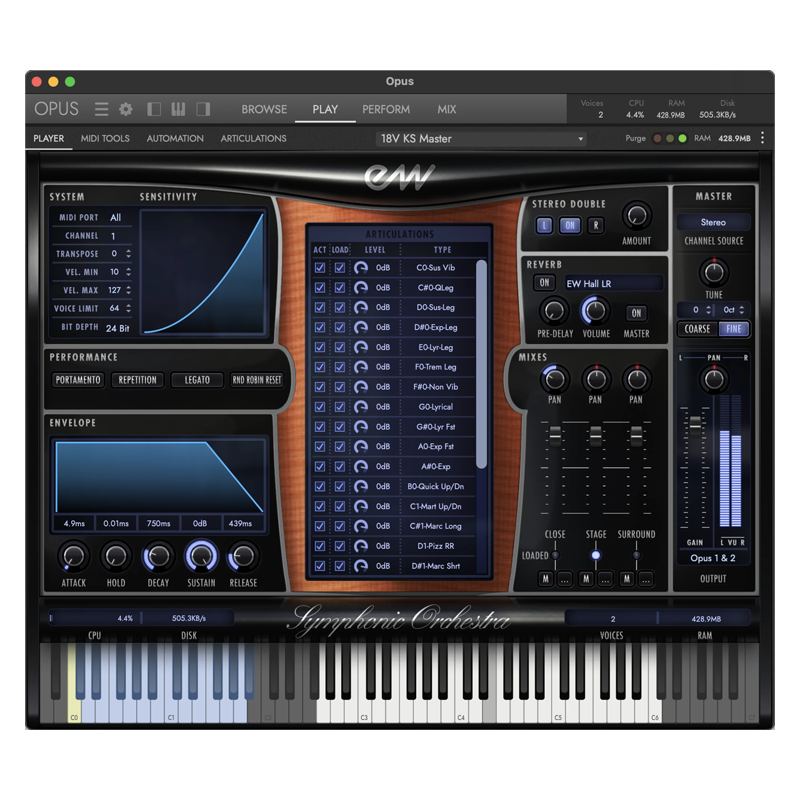800x800 pixels.
Task: Open settings via the gear icon
Action: coord(126,109)
